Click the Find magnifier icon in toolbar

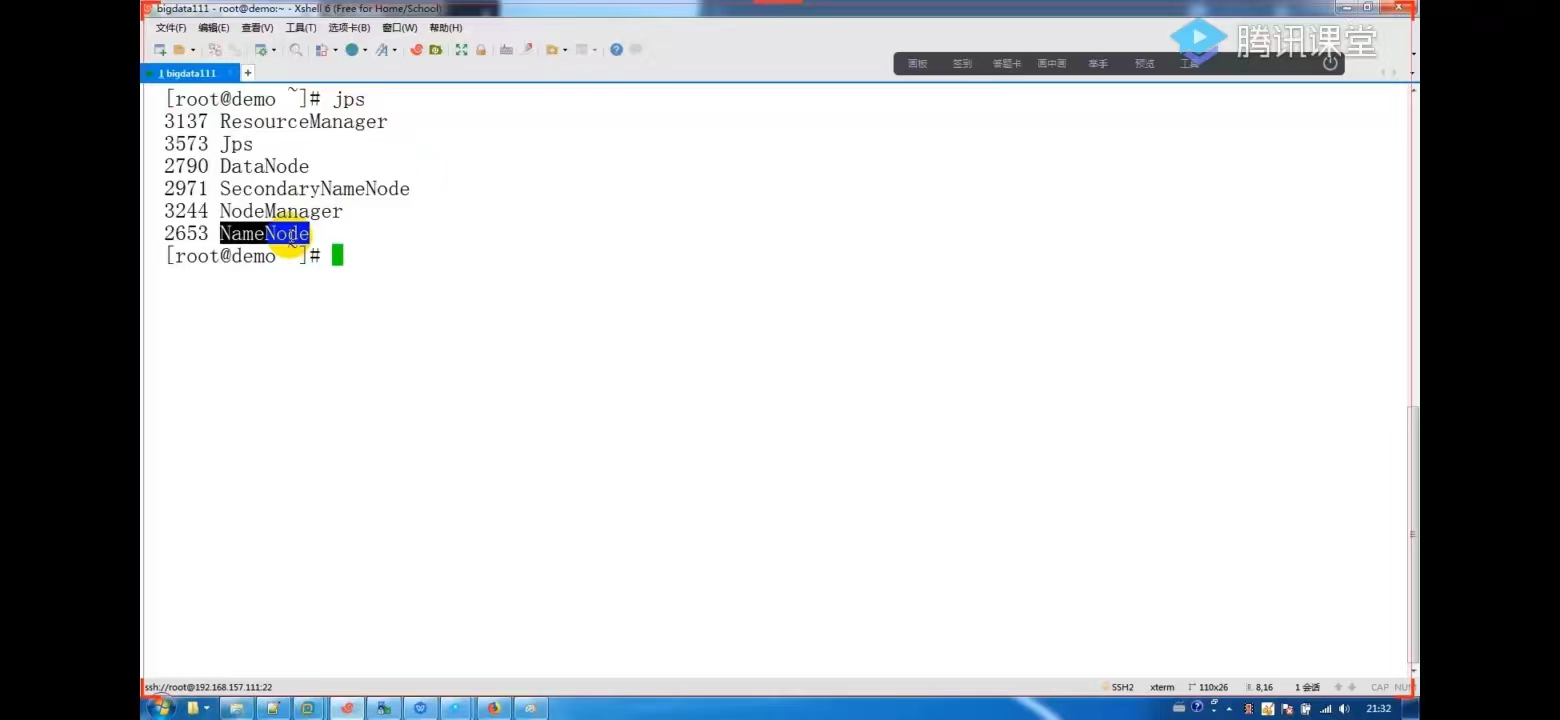click(x=296, y=50)
